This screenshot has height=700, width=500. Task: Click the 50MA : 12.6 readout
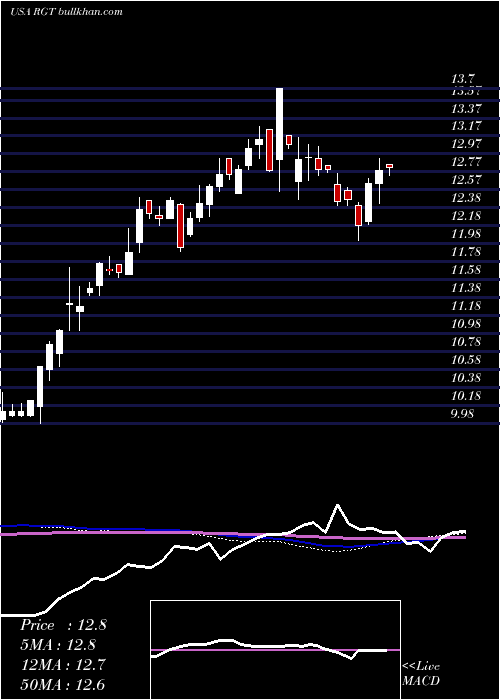pos(63,685)
